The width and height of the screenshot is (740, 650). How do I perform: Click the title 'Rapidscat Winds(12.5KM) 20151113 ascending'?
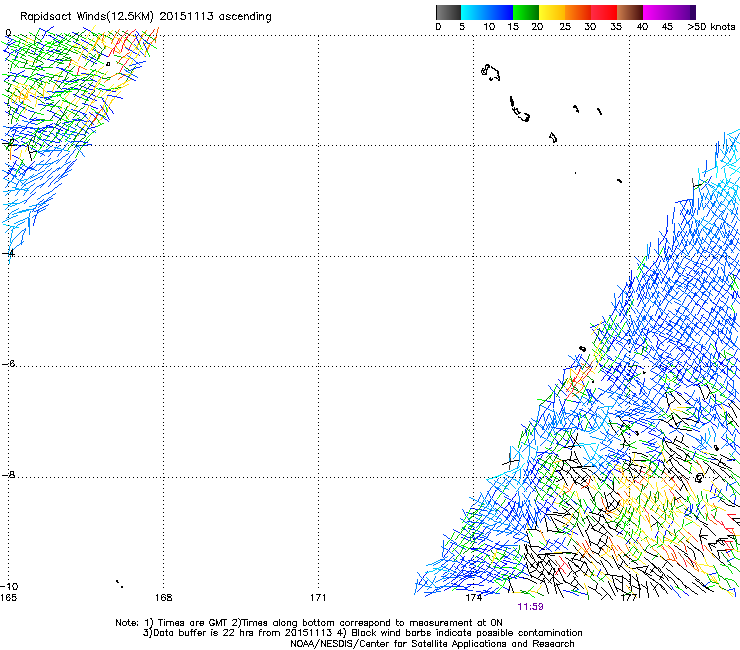(x=146, y=17)
